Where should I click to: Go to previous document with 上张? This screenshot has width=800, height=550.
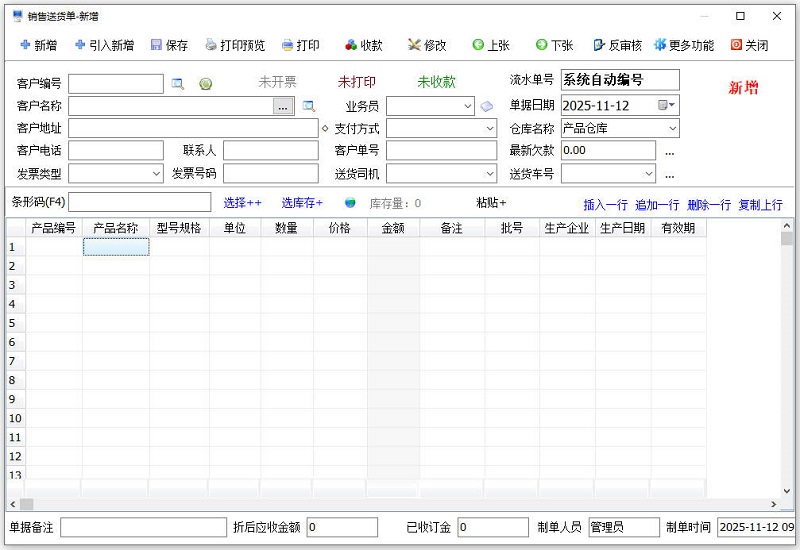490,45
